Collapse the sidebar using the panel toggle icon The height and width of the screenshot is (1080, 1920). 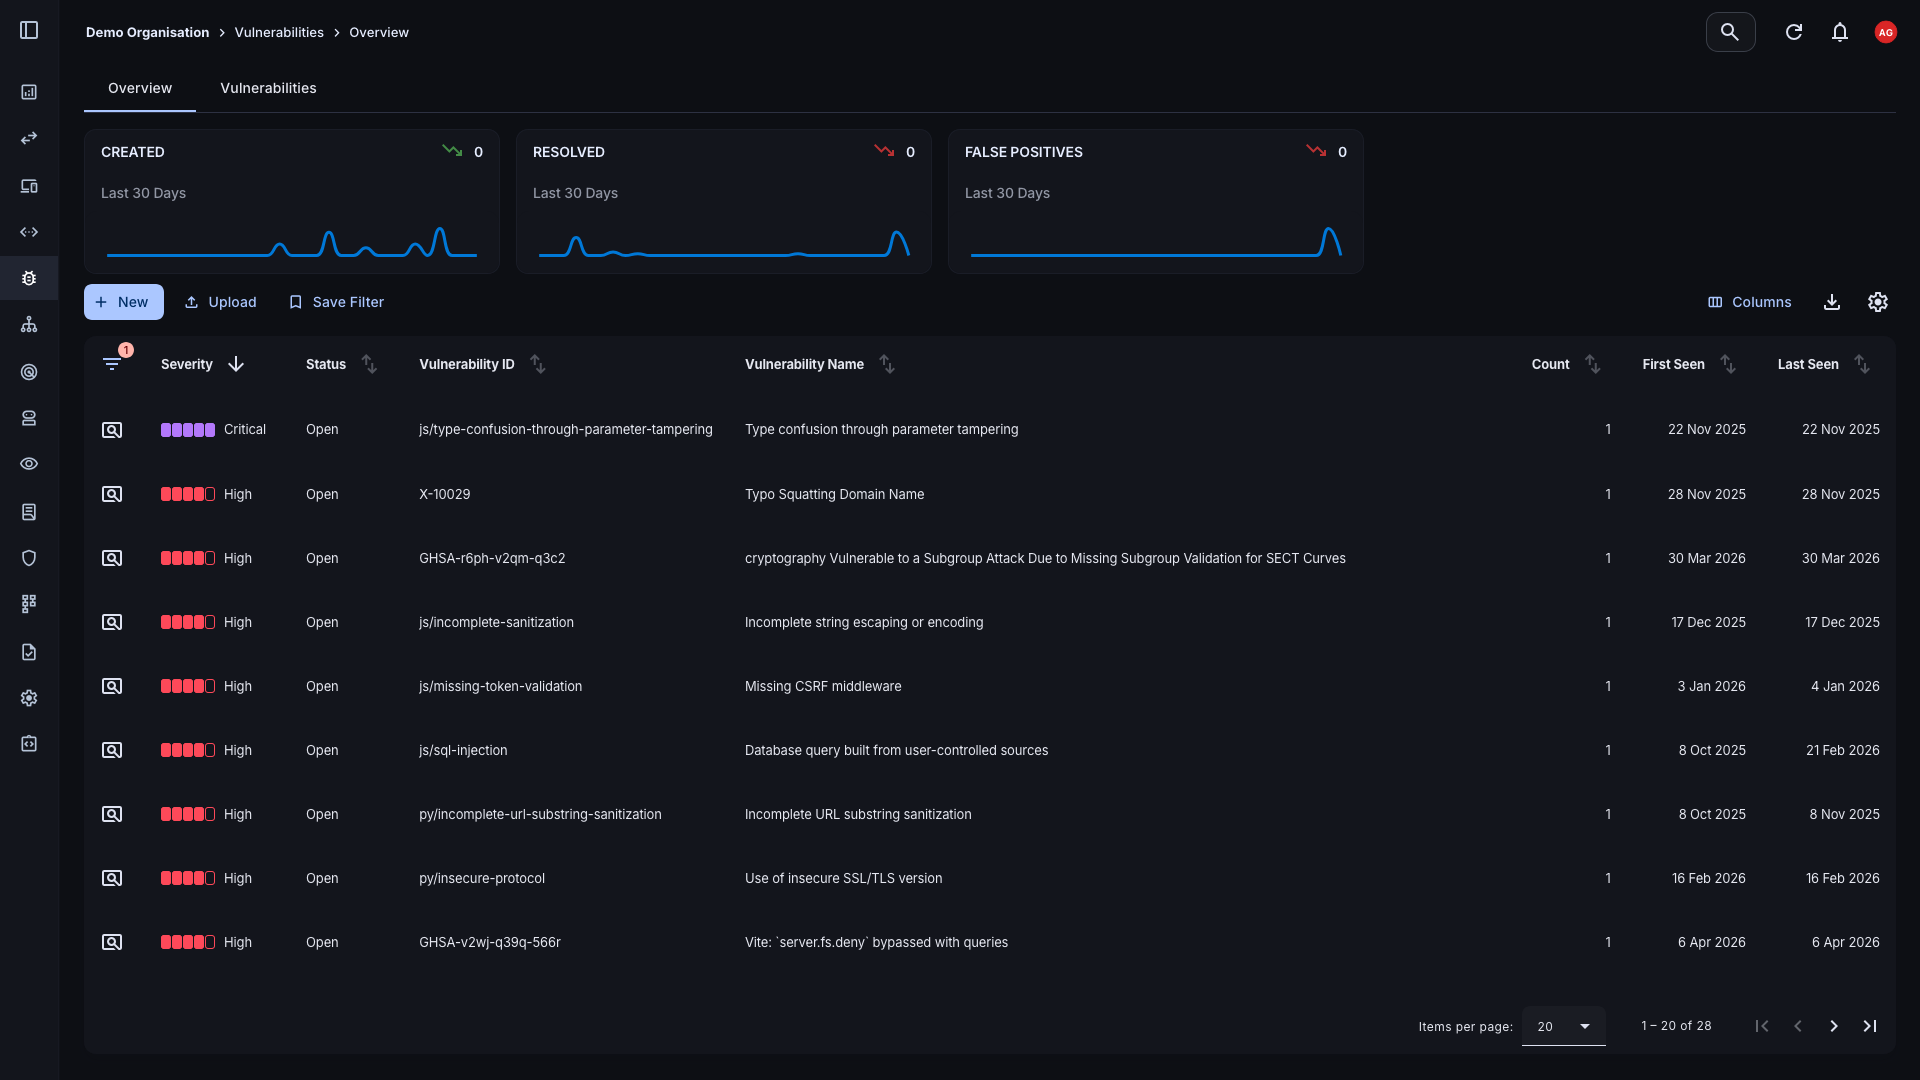pos(29,30)
